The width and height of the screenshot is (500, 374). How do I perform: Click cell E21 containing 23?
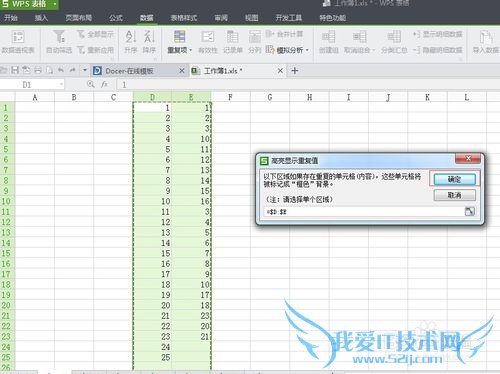pyautogui.click(x=191, y=316)
